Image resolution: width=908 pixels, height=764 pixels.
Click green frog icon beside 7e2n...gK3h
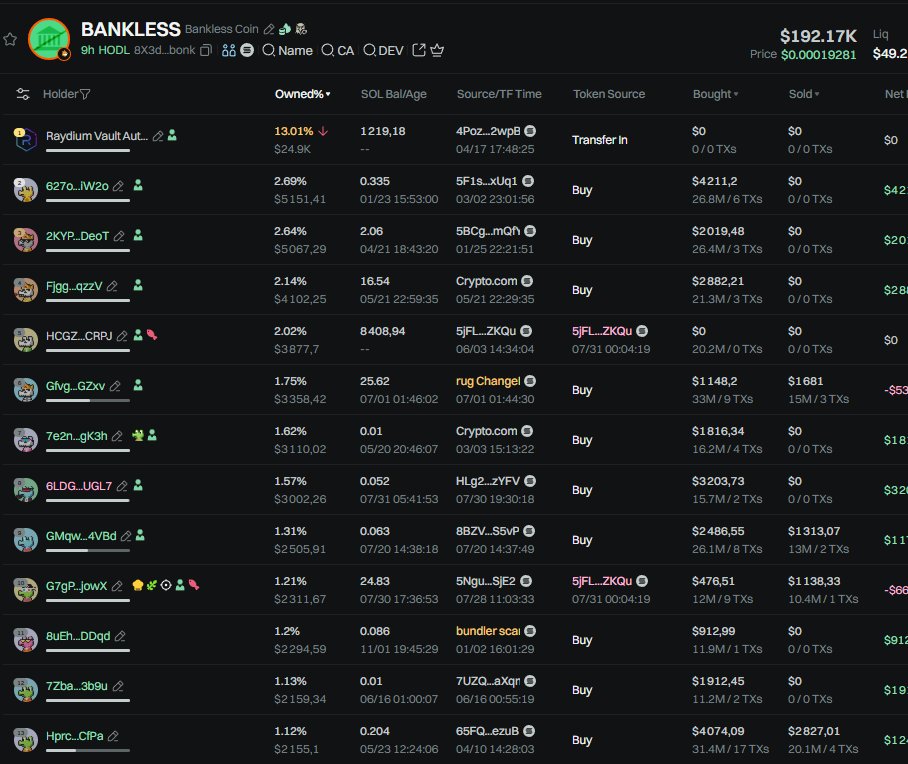[138, 435]
